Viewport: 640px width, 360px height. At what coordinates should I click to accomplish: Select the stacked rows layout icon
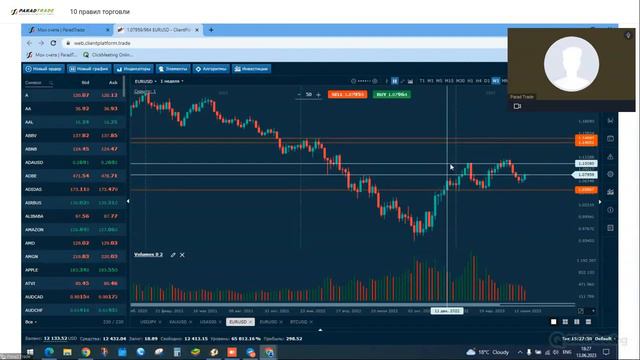pyautogui.click(x=589, y=322)
